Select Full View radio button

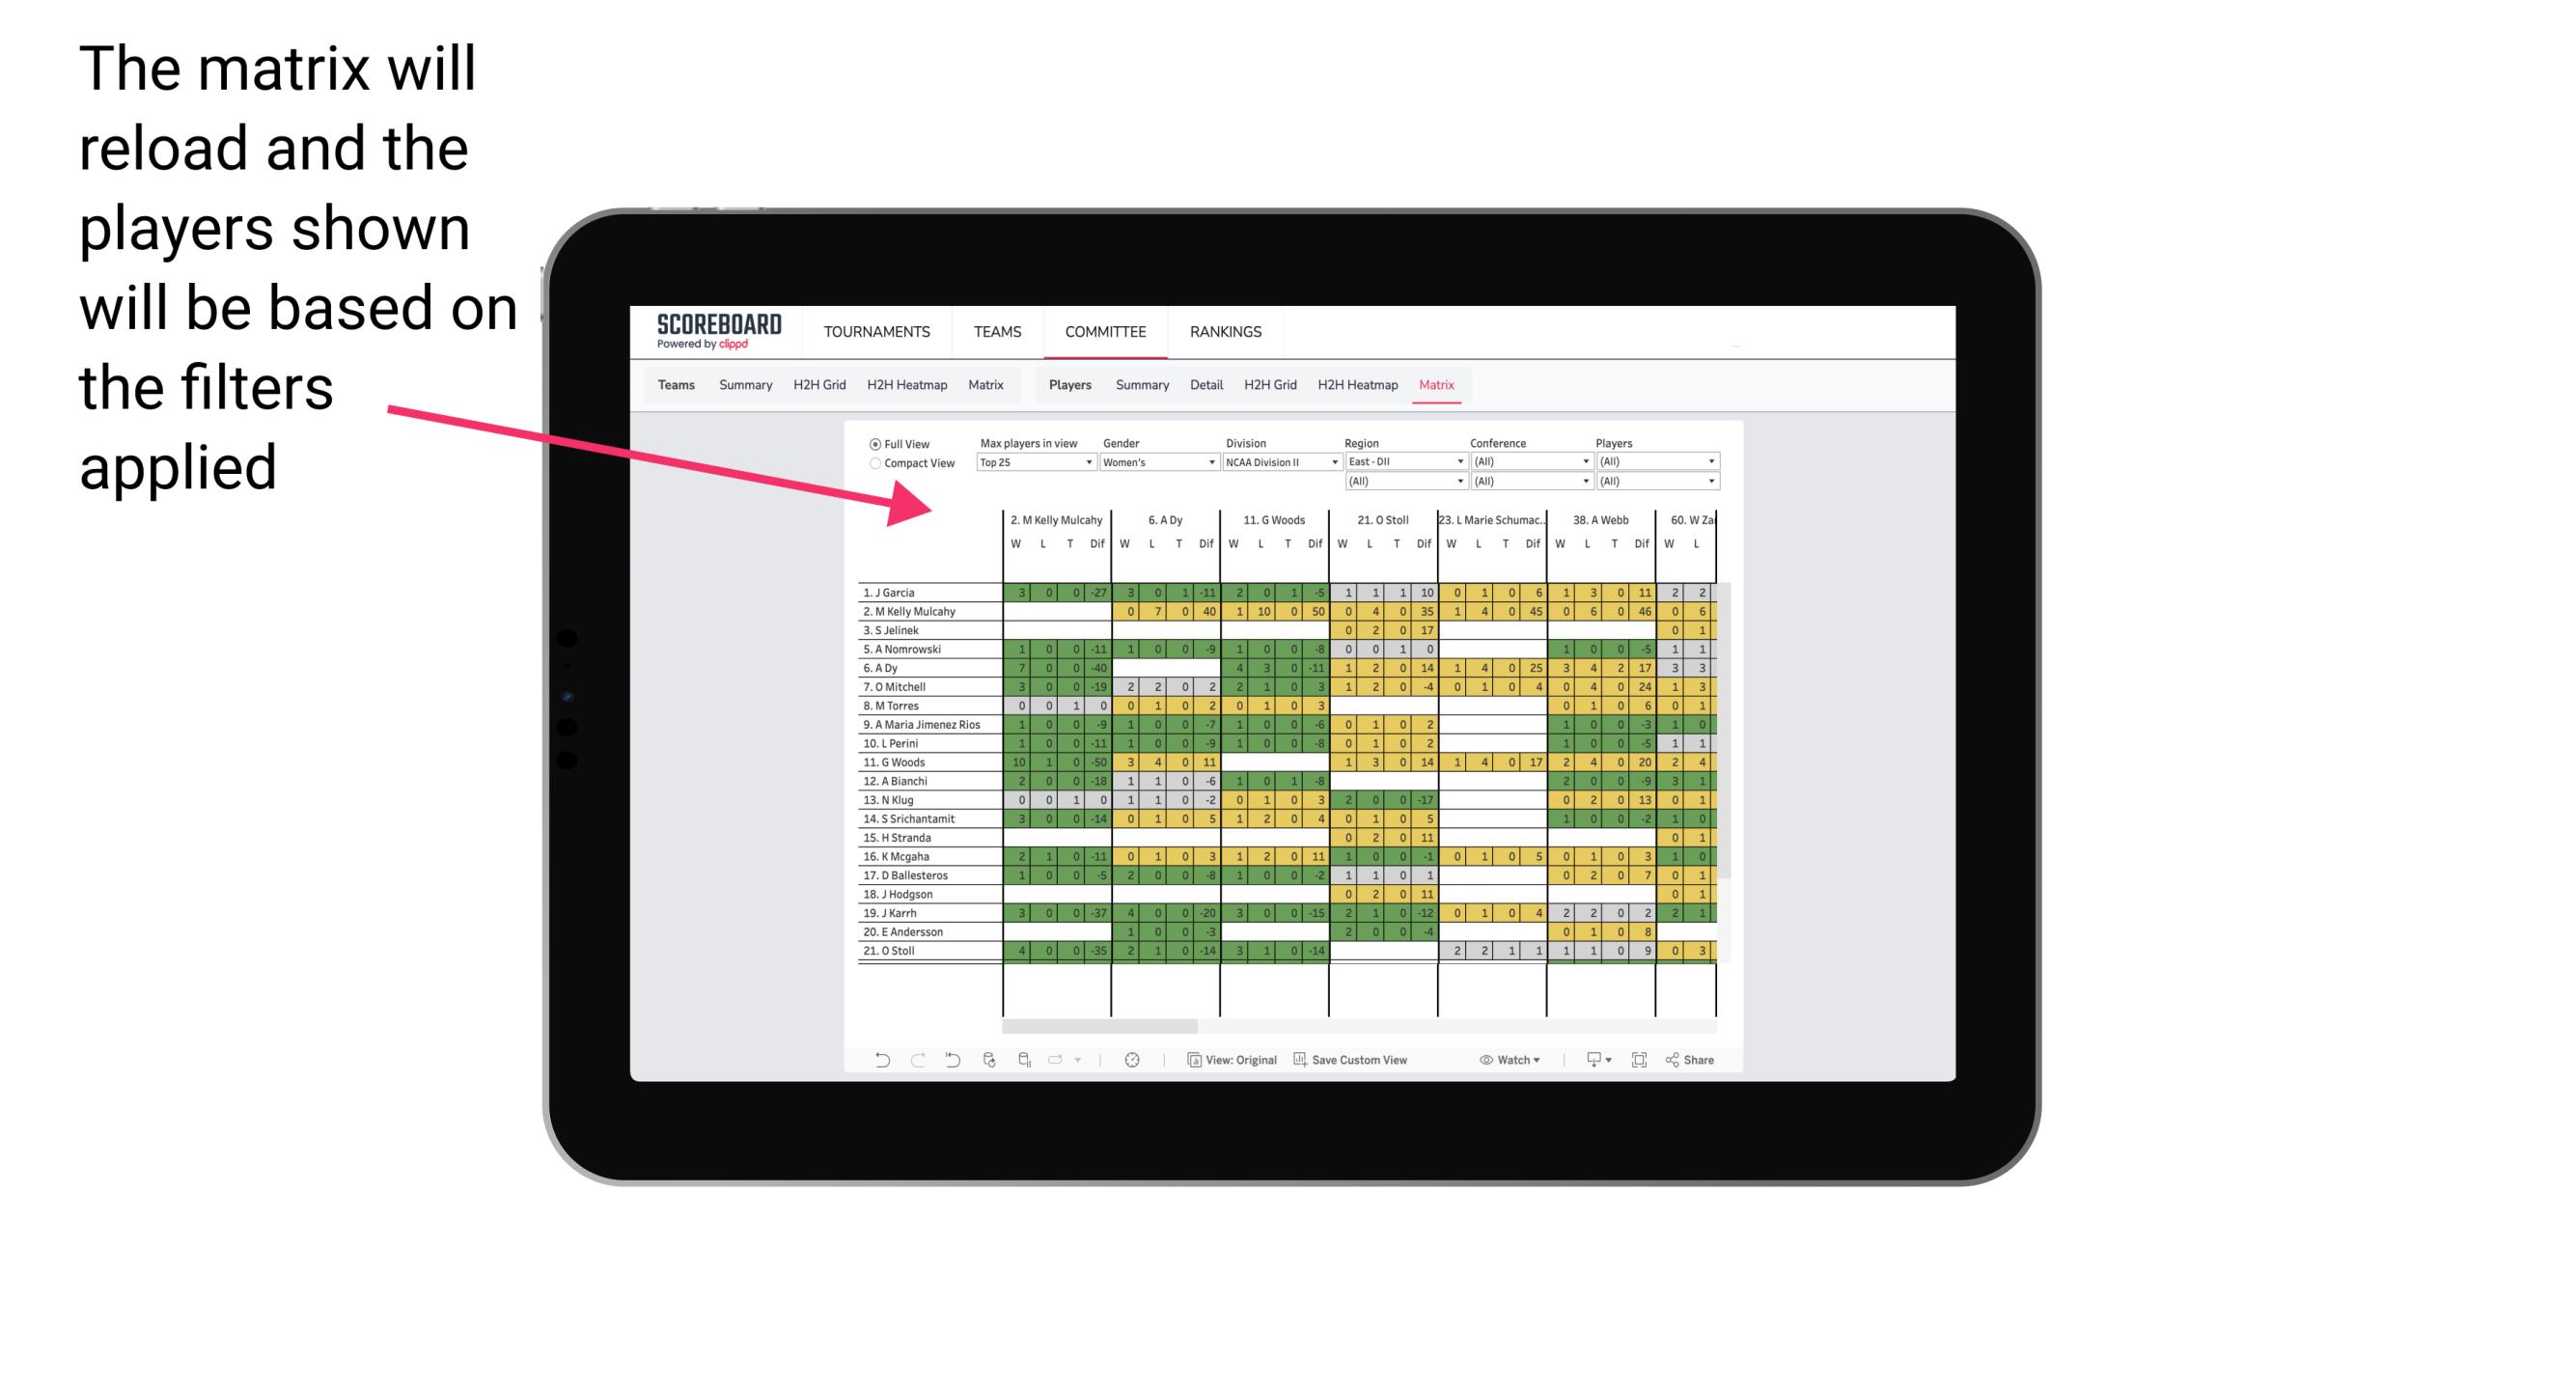click(x=873, y=446)
